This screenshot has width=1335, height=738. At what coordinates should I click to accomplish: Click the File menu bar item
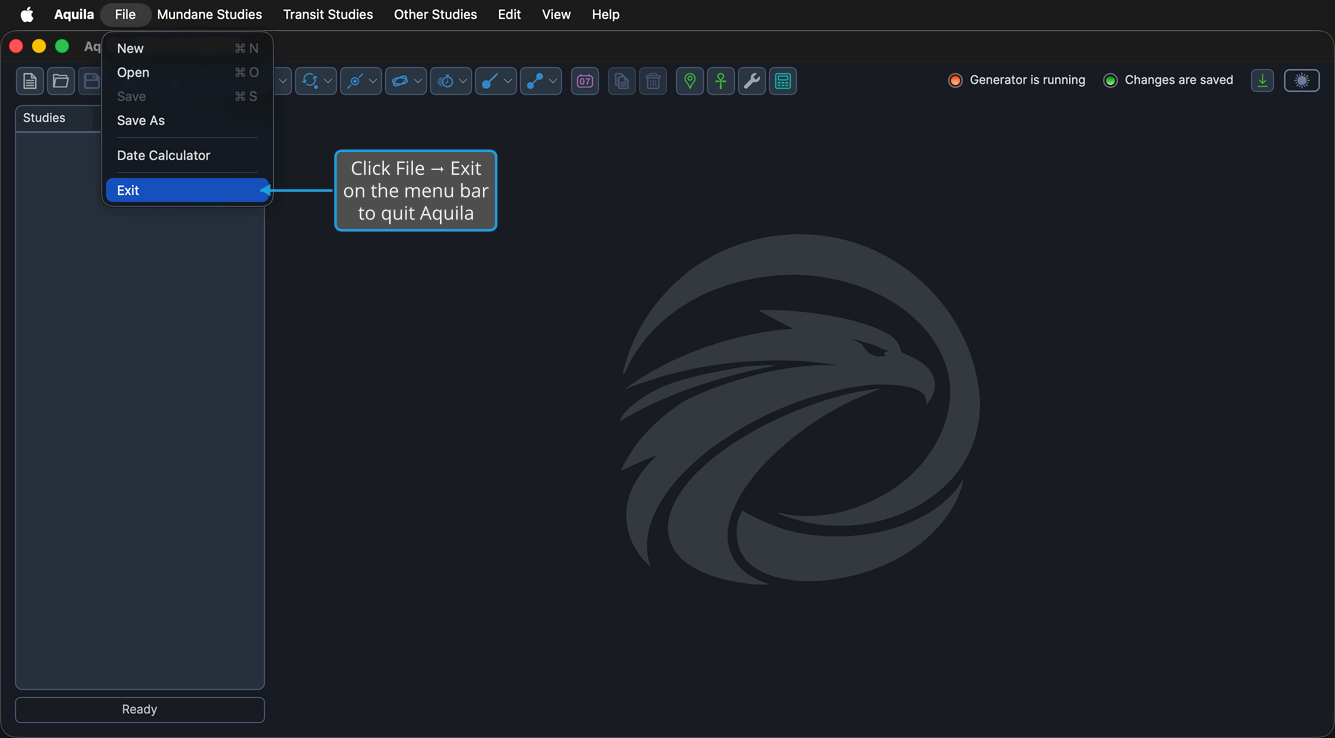coord(125,14)
